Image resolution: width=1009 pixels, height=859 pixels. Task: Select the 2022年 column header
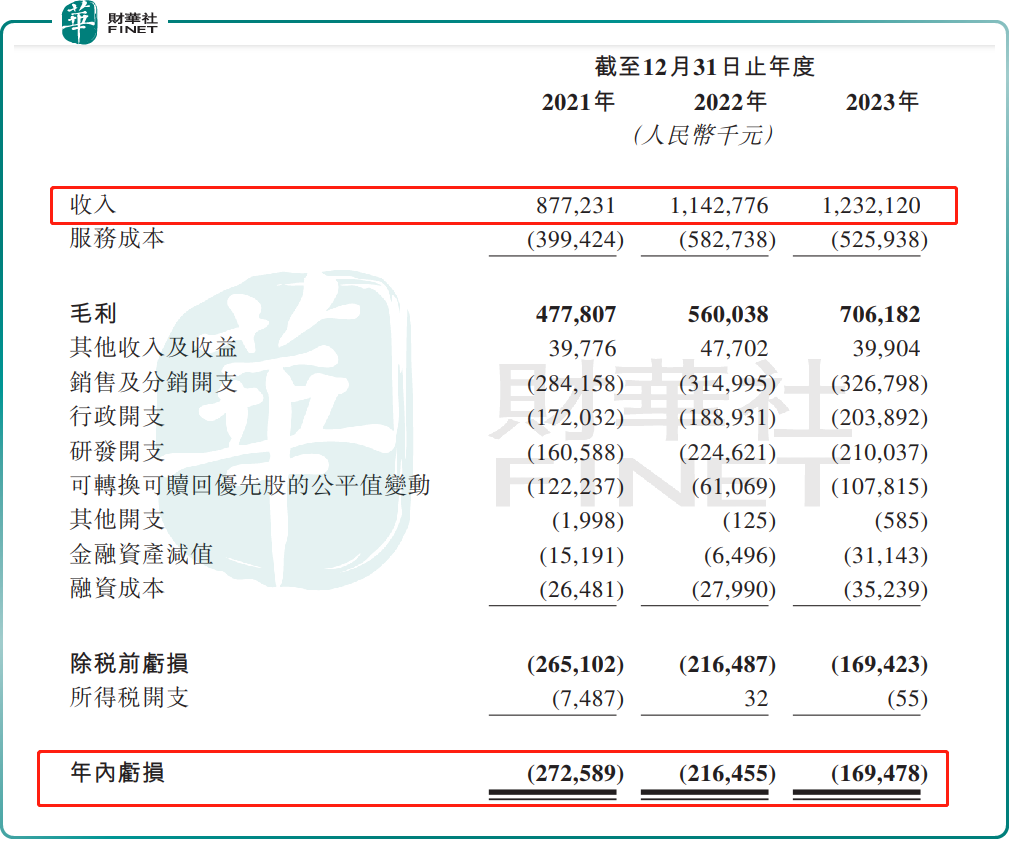coord(730,102)
